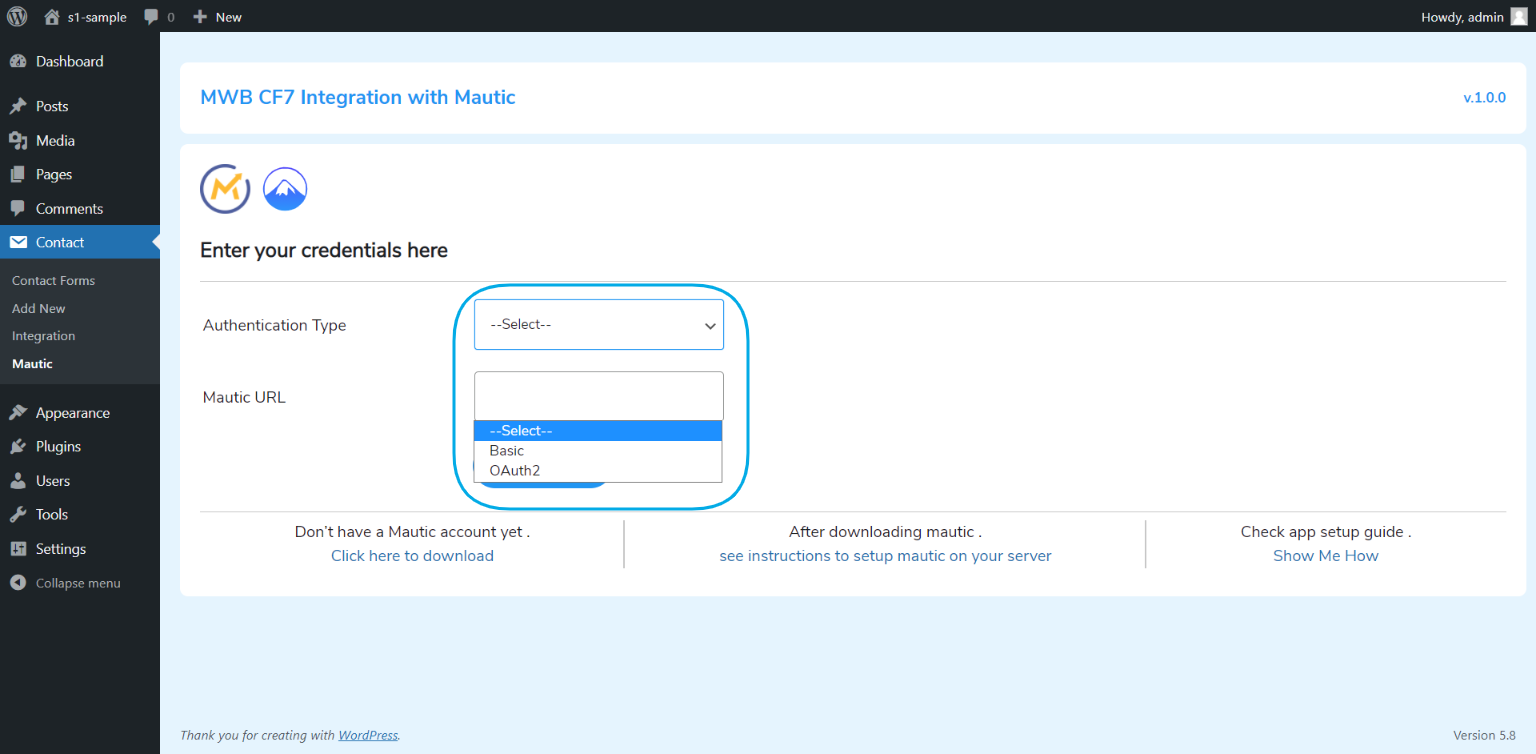The image size is (1536, 754).
Task: Click the Mautic M logo
Action: tap(225, 188)
